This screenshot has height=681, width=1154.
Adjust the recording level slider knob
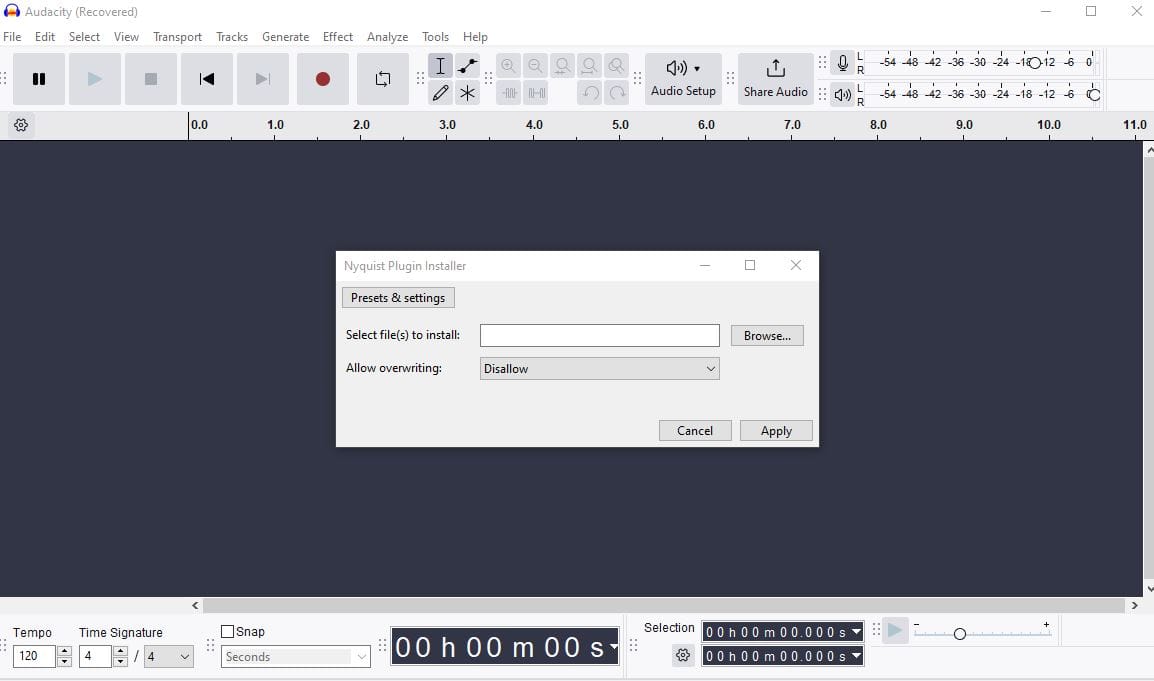click(x=1035, y=63)
